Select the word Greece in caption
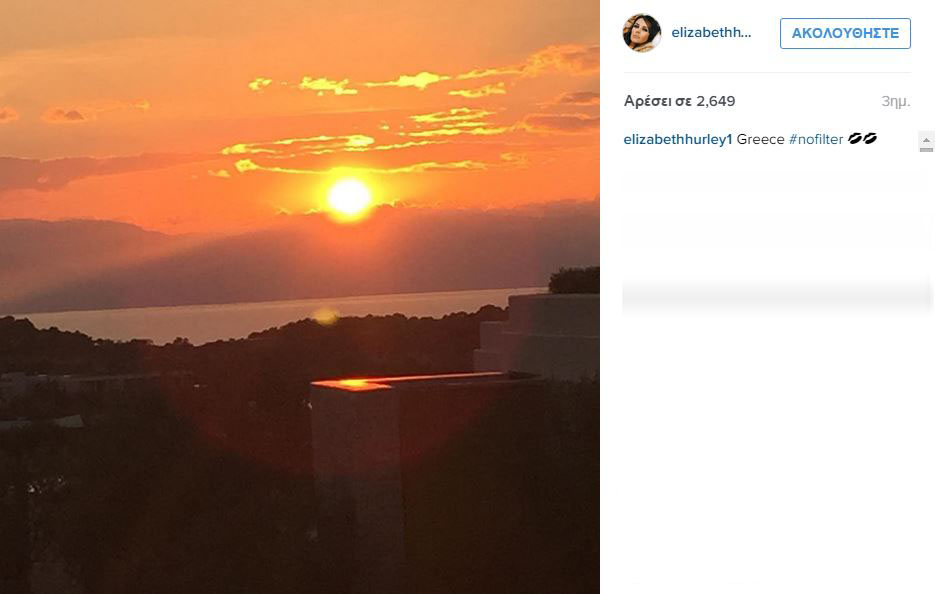Viewport: 935px width, 594px height. tap(760, 140)
